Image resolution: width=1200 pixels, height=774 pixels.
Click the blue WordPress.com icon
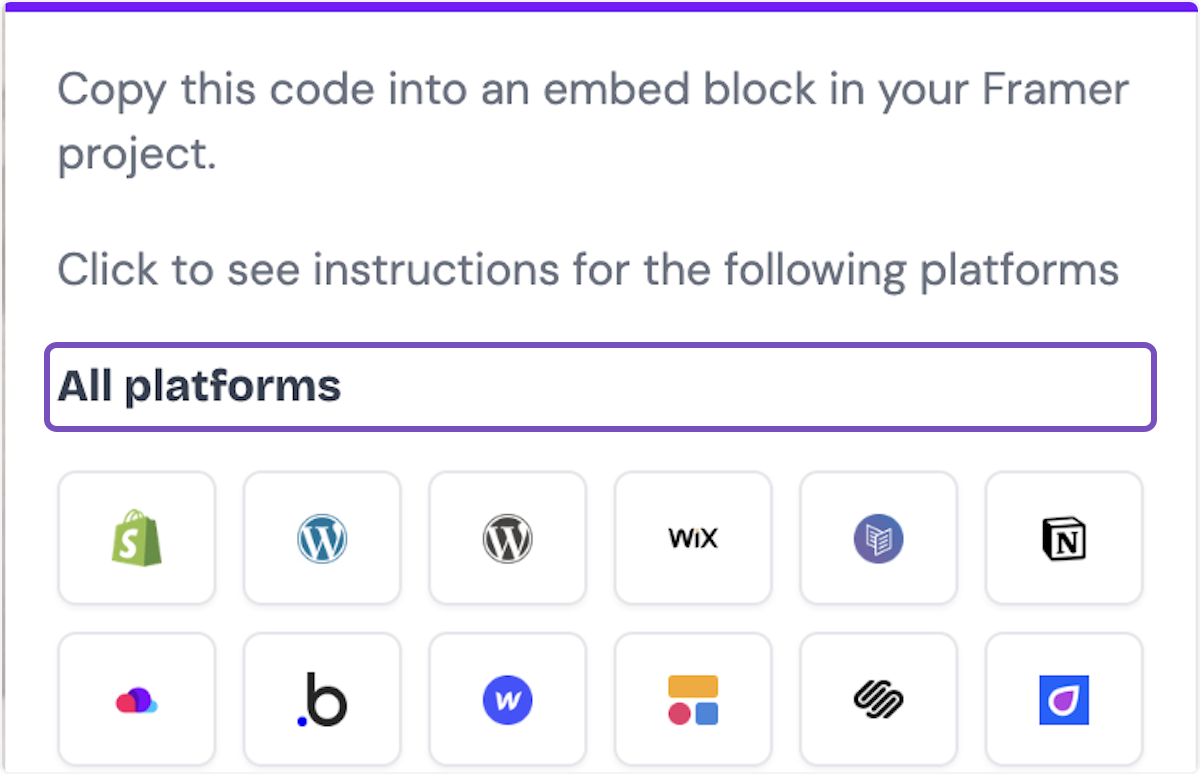[x=322, y=538]
